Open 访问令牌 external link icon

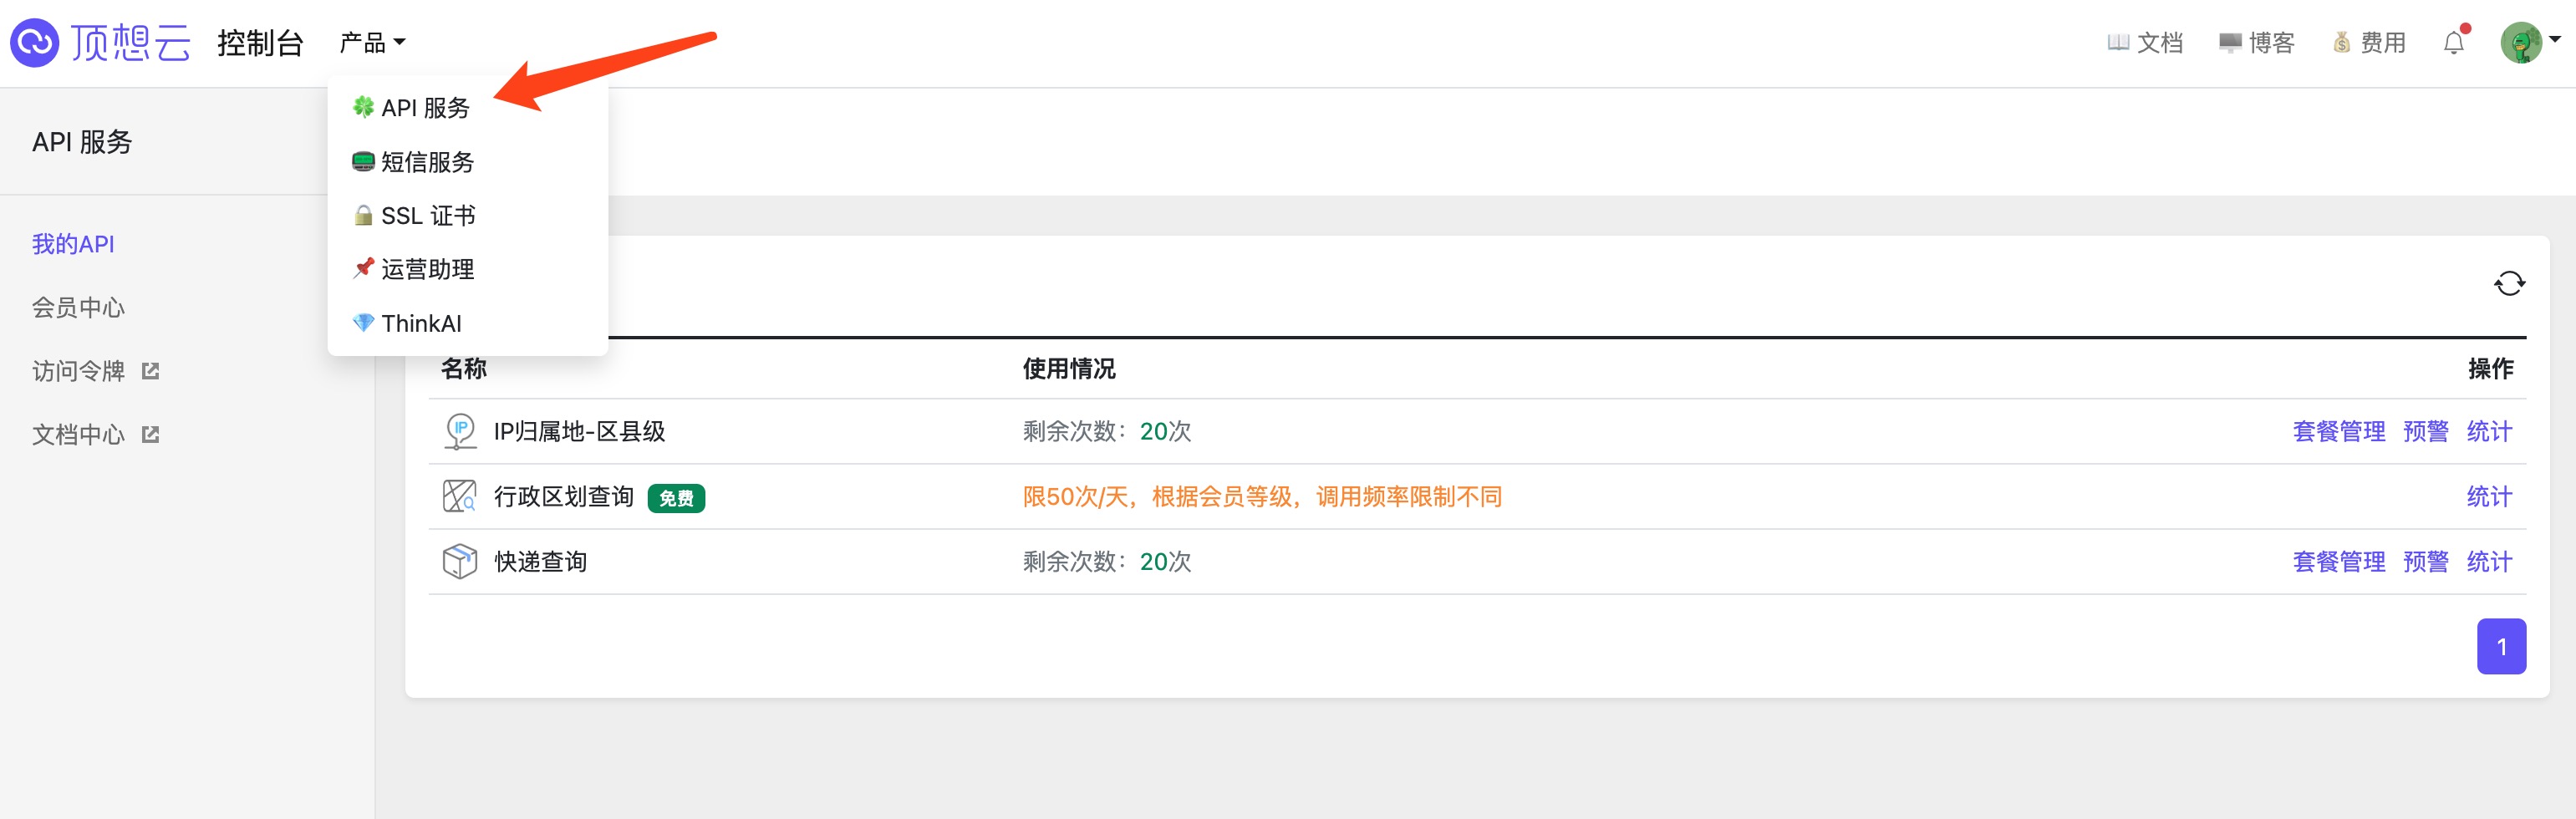tap(151, 371)
